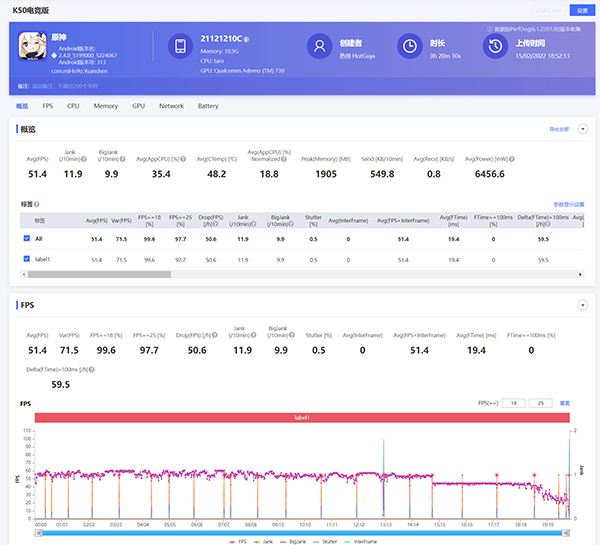Uncheck the All row checkbox

(x=26, y=239)
